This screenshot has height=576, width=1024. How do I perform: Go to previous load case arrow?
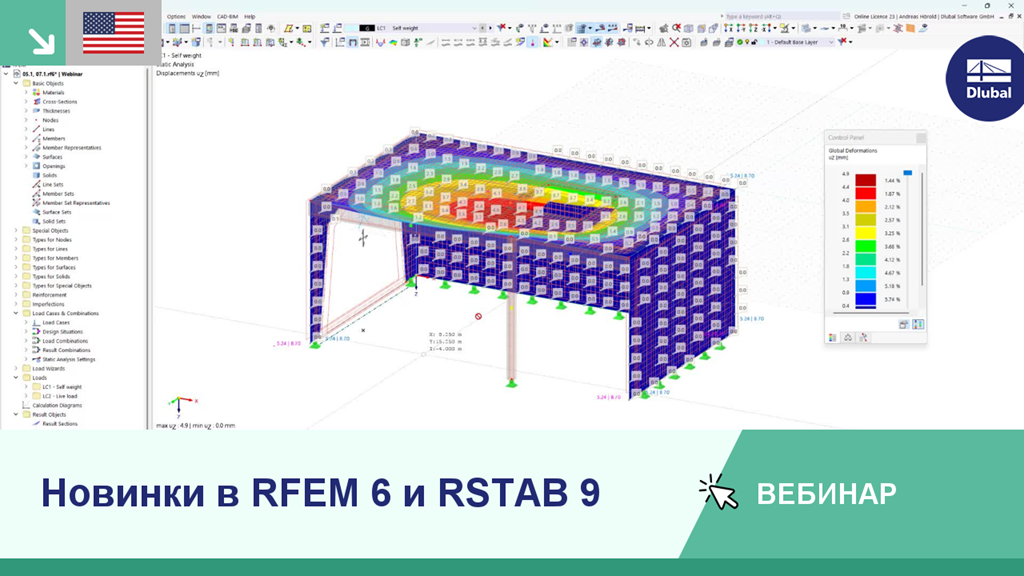pos(483,28)
